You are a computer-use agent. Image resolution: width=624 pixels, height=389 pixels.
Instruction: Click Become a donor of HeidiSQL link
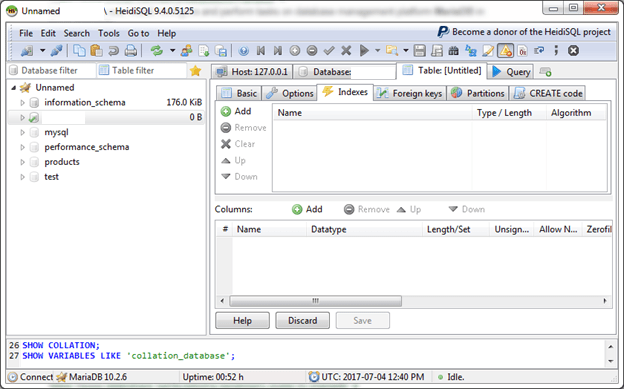pos(524,32)
